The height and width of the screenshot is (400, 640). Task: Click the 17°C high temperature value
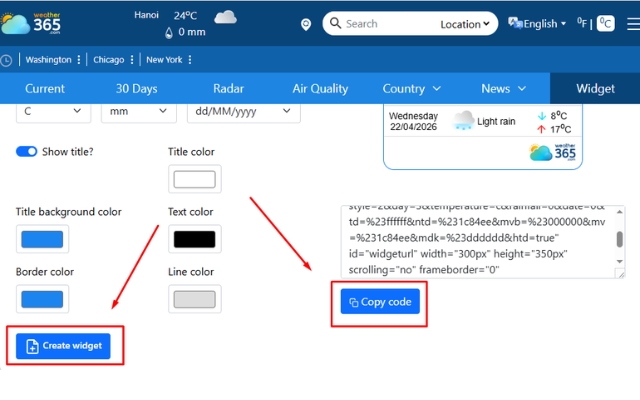point(560,129)
